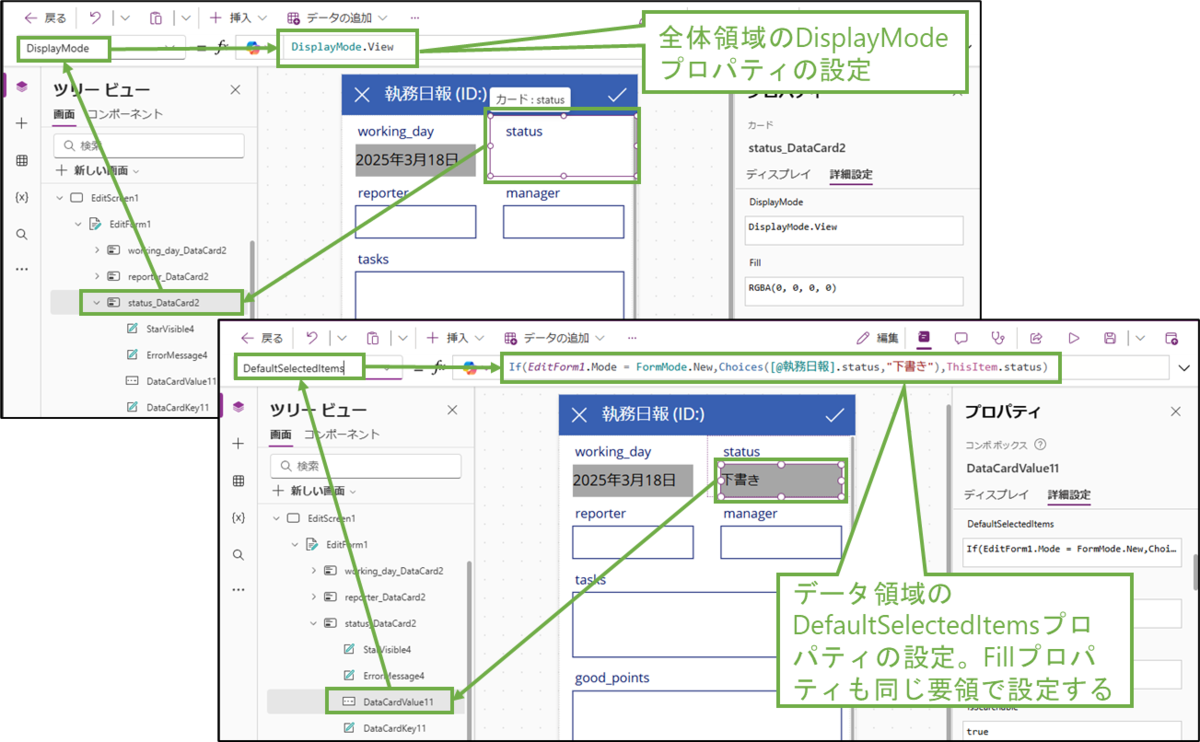Image resolution: width=1200 pixels, height=742 pixels.
Task: Click the DefaultSelectedItems value field in the properties pane
Action: (1073, 549)
